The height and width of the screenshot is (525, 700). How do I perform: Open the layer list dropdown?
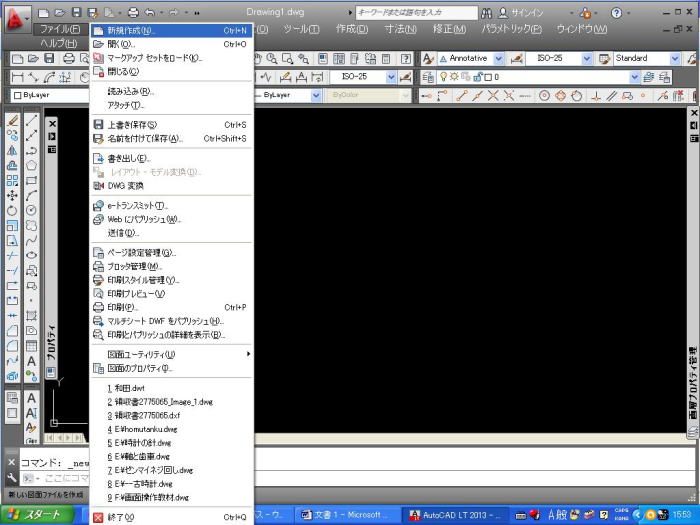(635, 77)
